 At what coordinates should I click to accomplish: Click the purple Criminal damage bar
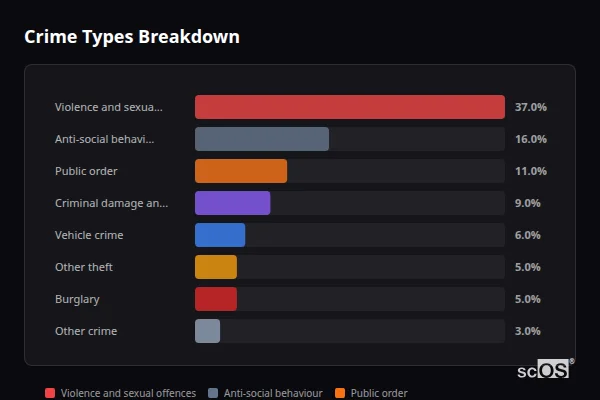[x=232, y=203]
